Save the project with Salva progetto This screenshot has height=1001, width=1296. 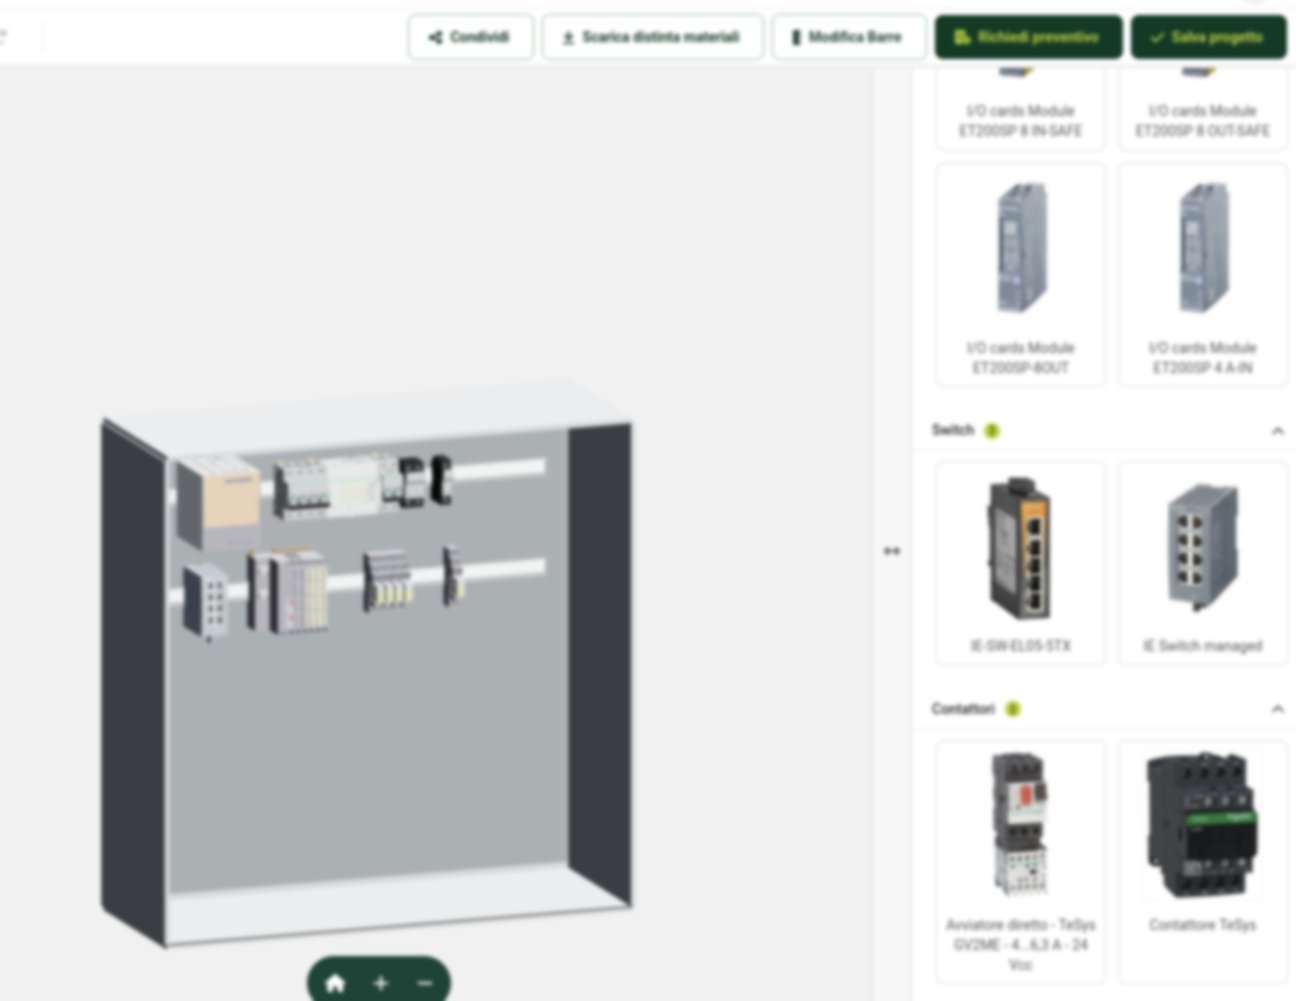1208,37
